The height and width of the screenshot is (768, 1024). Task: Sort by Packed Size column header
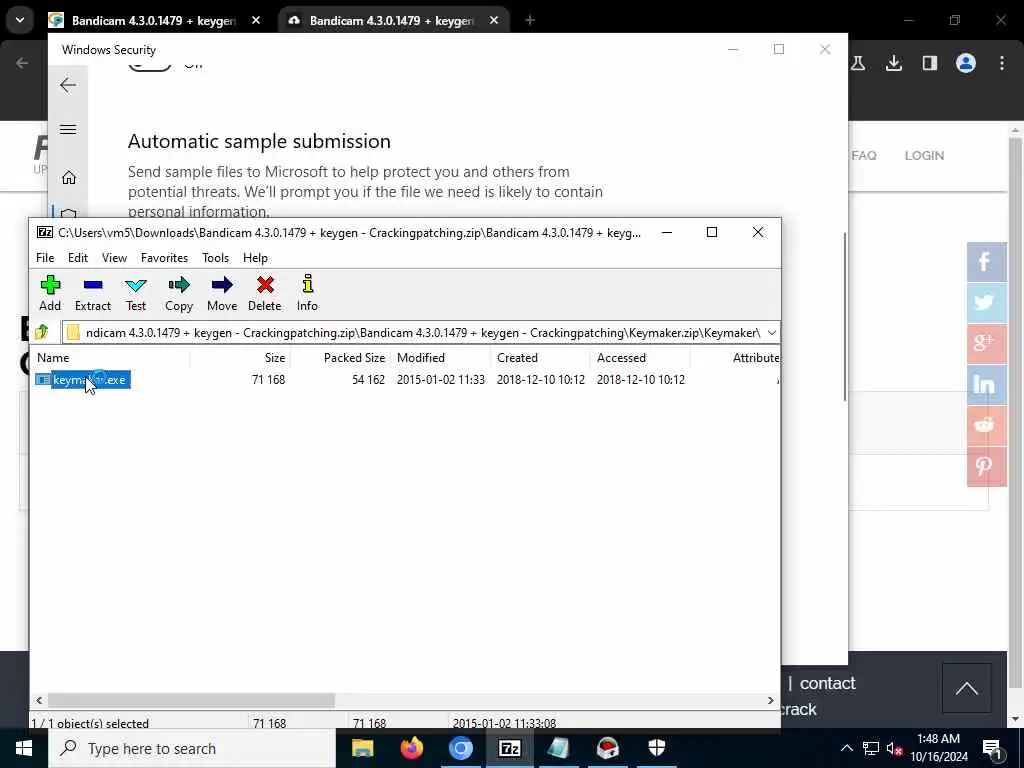[x=340, y=358]
